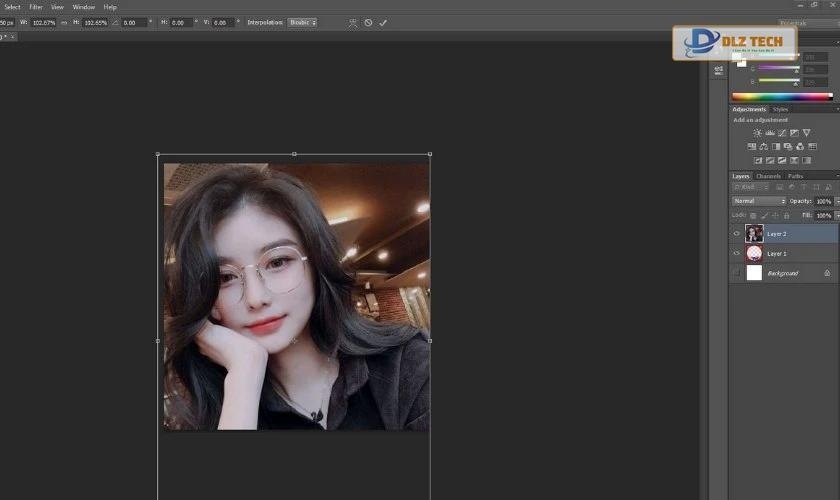The width and height of the screenshot is (840, 500).
Task: Commit the transform with the checkmark icon
Action: tap(383, 22)
